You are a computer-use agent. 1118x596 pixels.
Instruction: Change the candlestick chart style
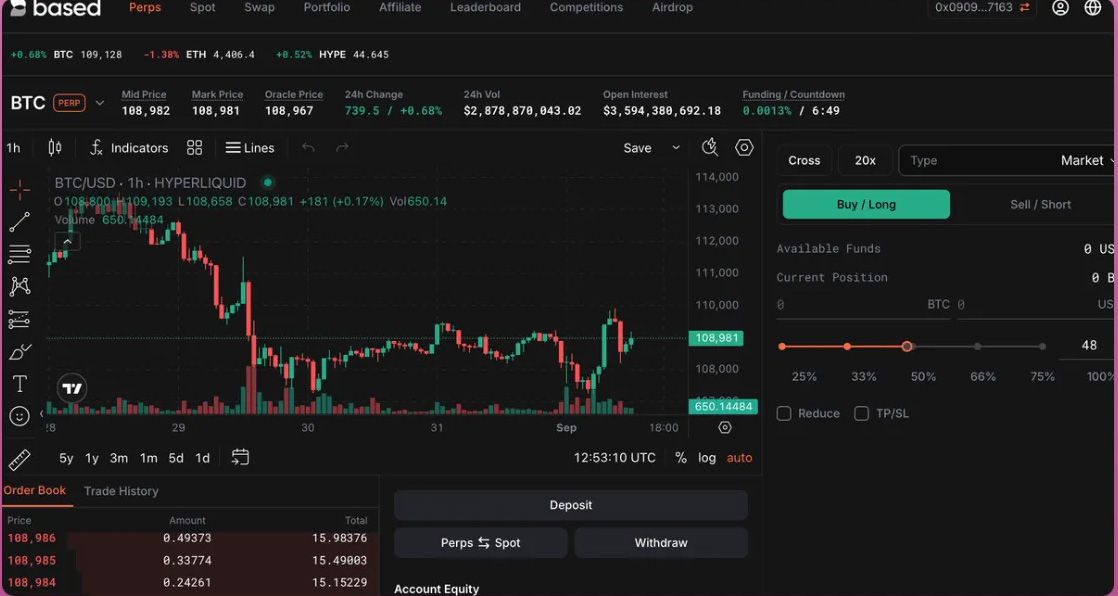click(54, 148)
